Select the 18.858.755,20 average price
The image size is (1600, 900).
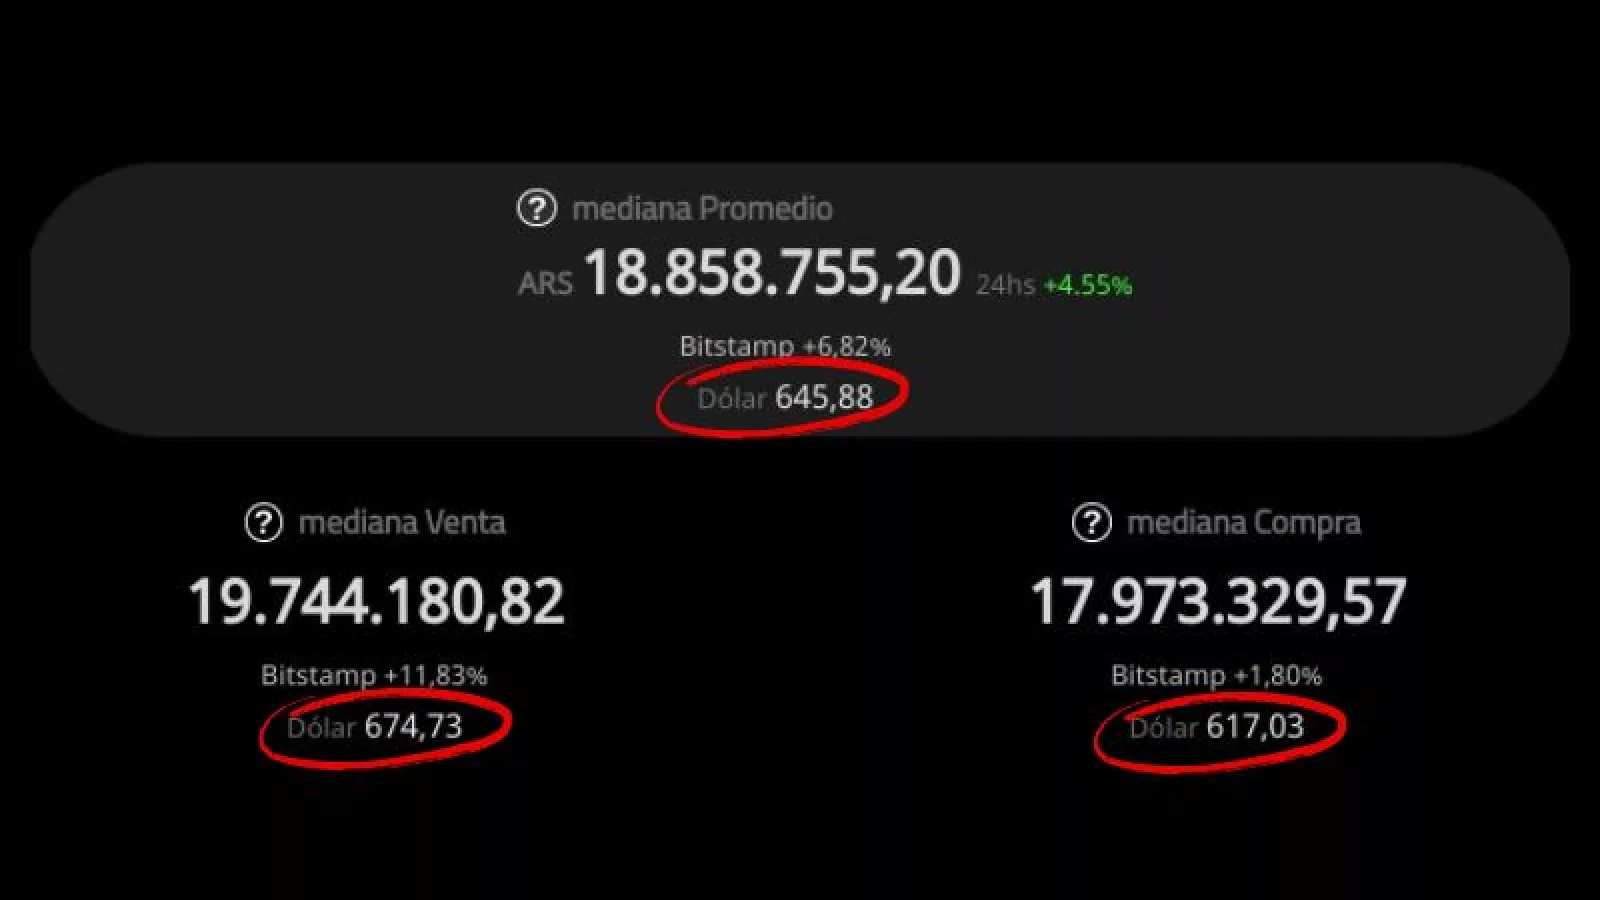pyautogui.click(x=771, y=273)
